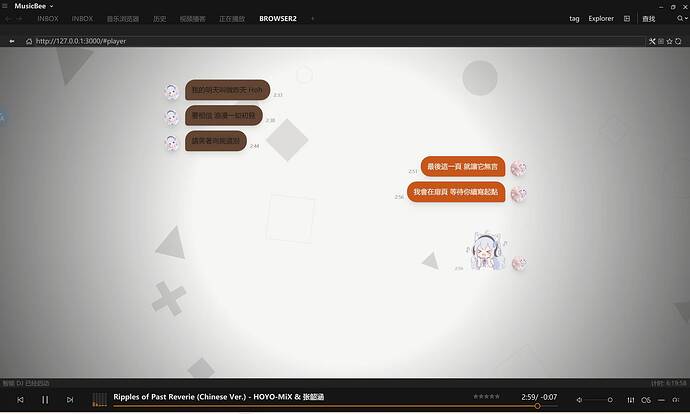The width and height of the screenshot is (690, 414).
Task: Select the BROWSER2 tab
Action: pos(278,19)
